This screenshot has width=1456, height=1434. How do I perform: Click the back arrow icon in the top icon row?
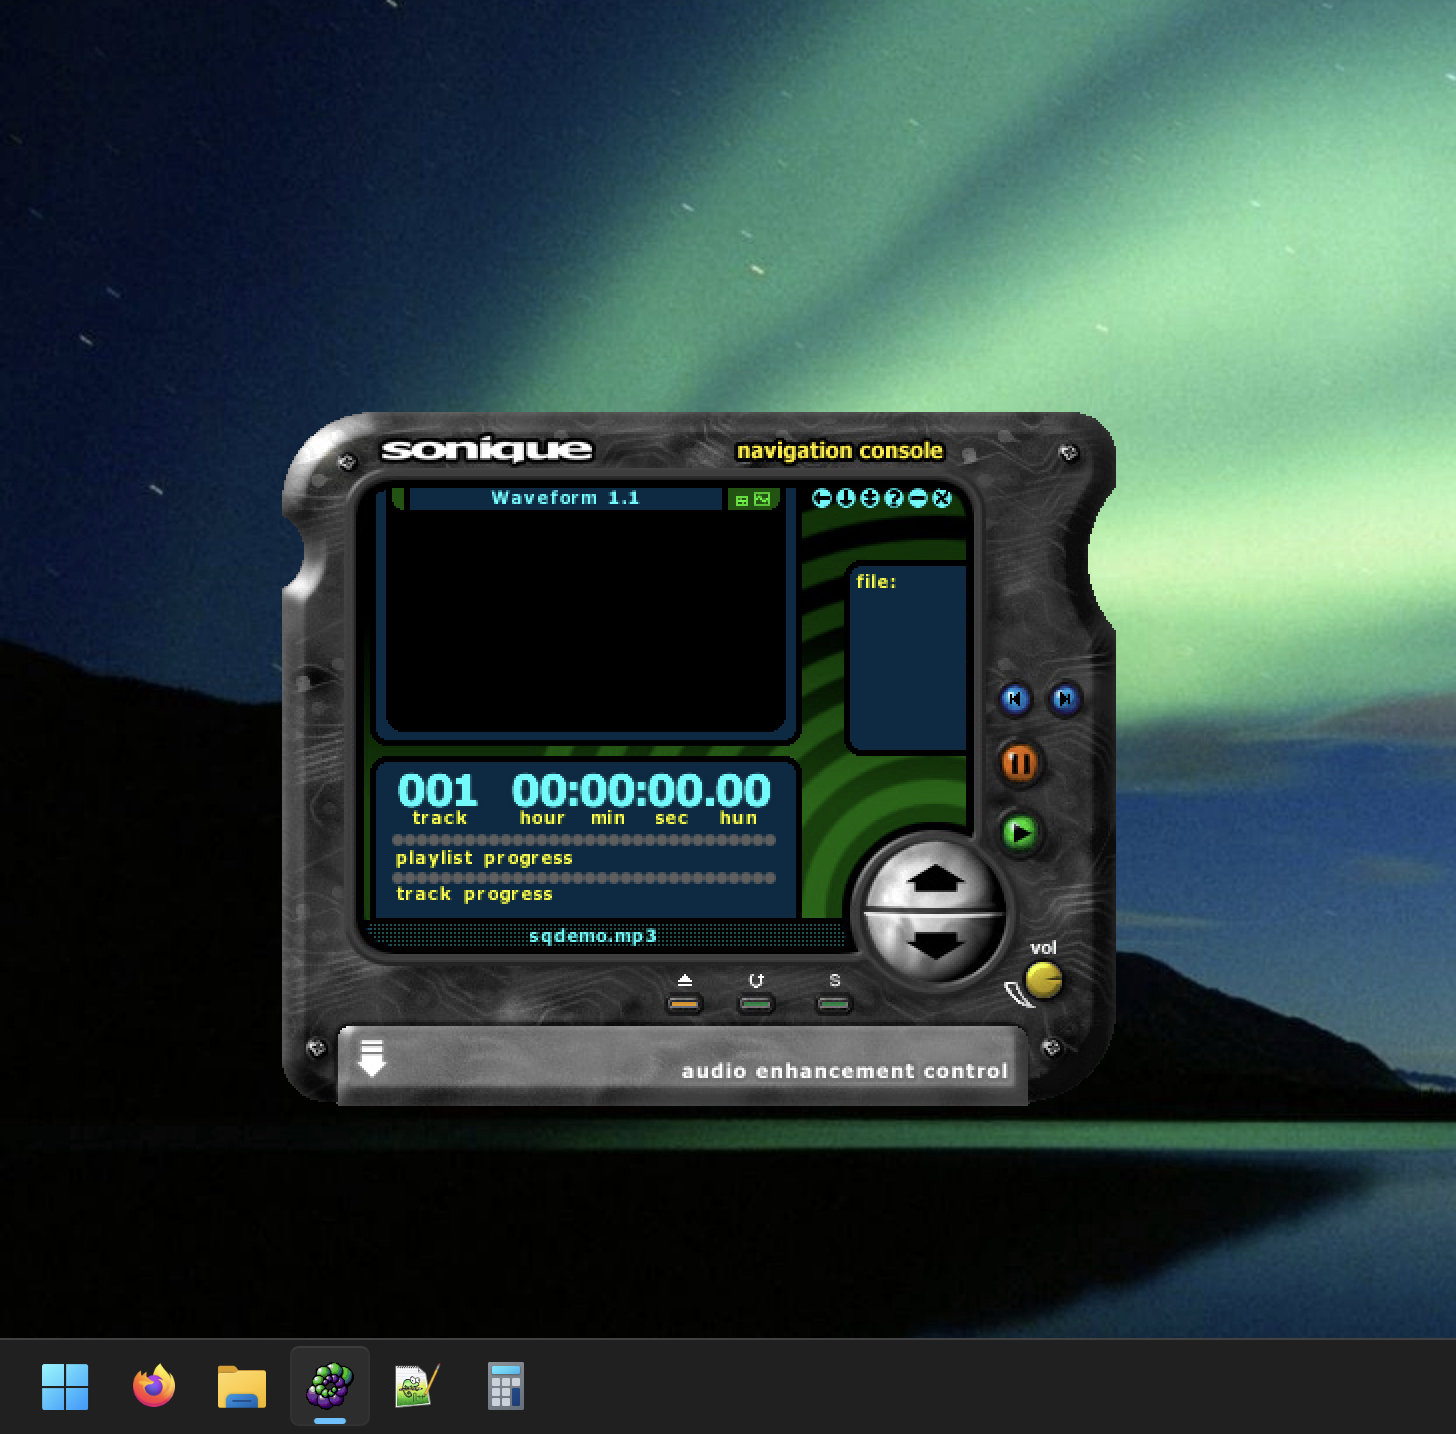(822, 498)
